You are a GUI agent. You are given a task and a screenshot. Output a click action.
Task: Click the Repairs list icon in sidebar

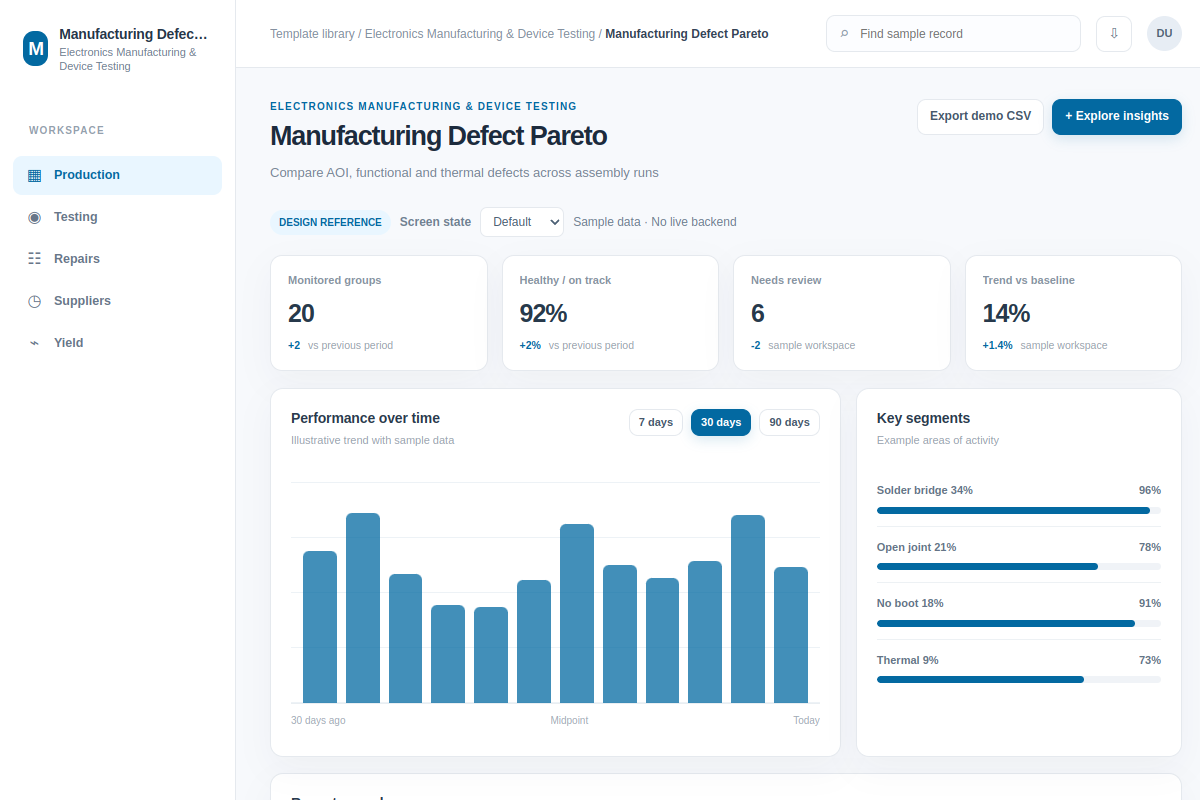[35, 259]
